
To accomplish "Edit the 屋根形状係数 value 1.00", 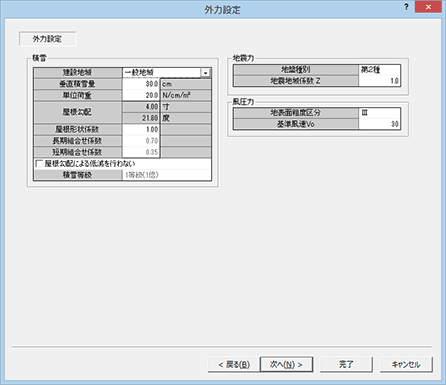I will pos(141,129).
